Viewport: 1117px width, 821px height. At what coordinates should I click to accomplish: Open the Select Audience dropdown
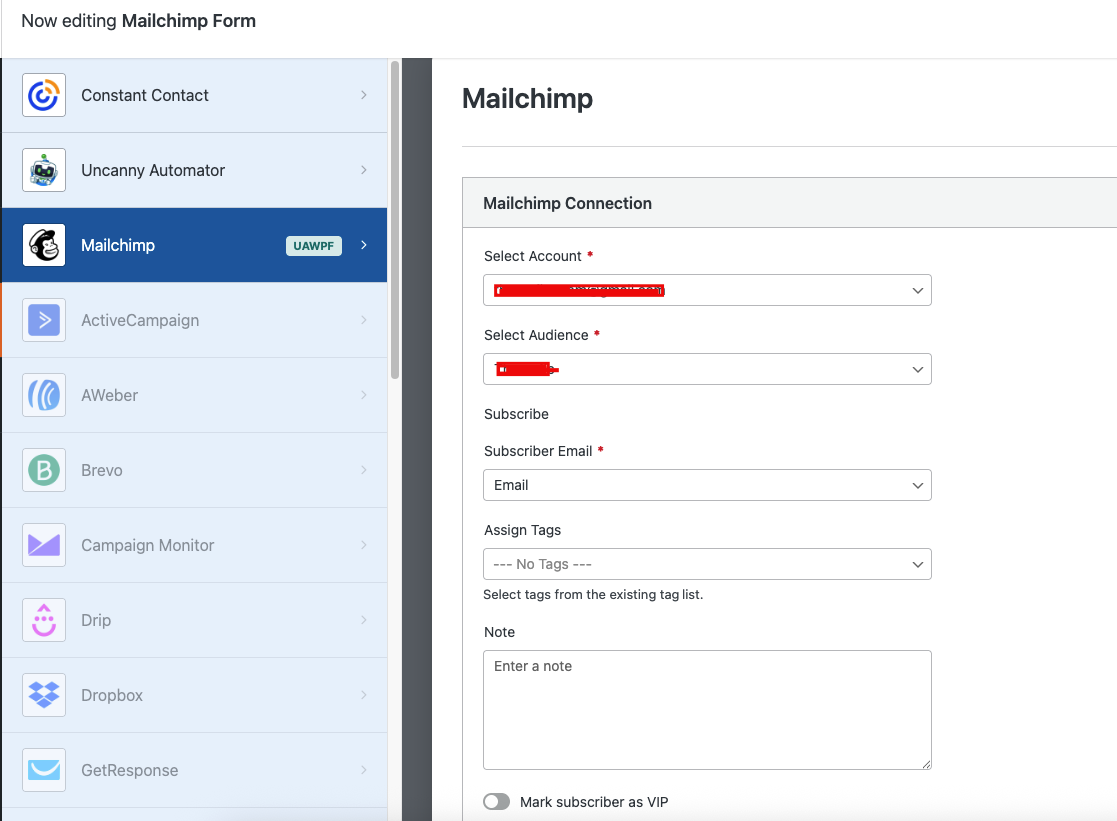(x=707, y=369)
